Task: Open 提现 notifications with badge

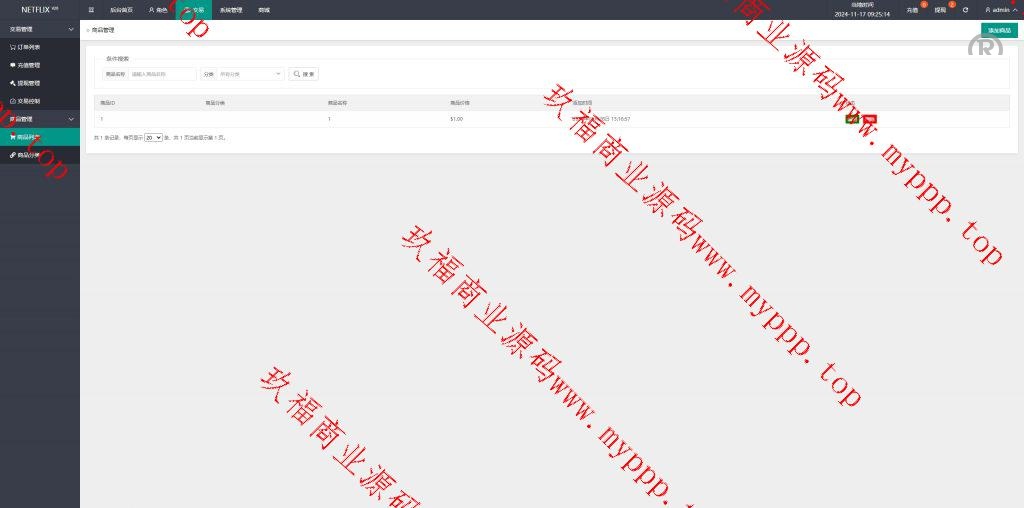Action: [x=940, y=10]
